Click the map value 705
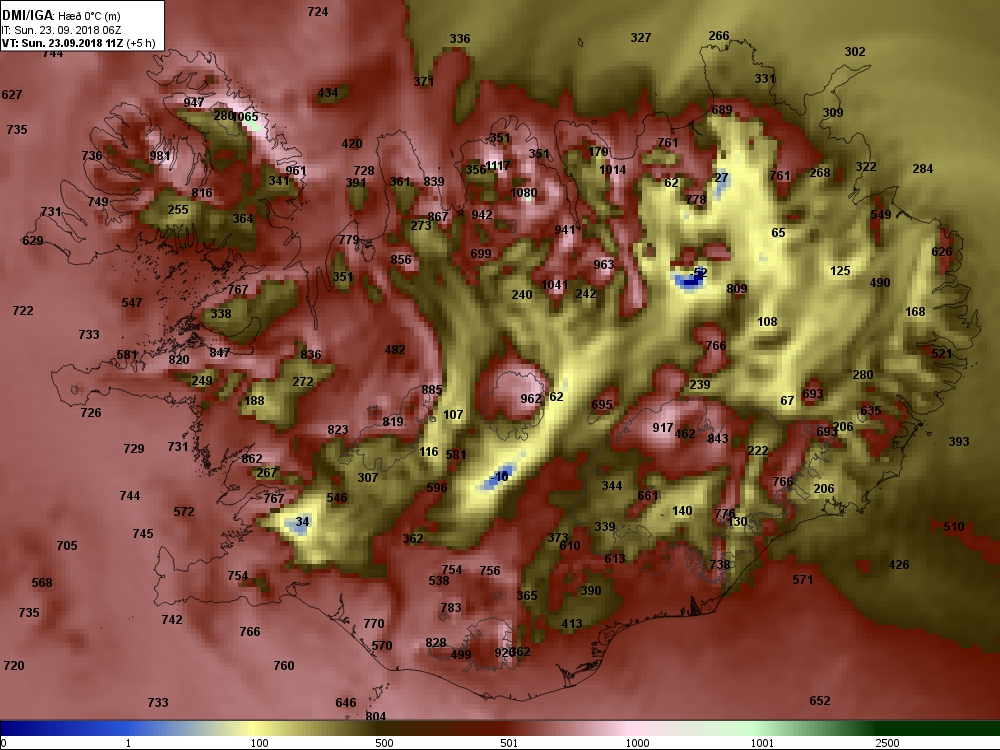 67,546
